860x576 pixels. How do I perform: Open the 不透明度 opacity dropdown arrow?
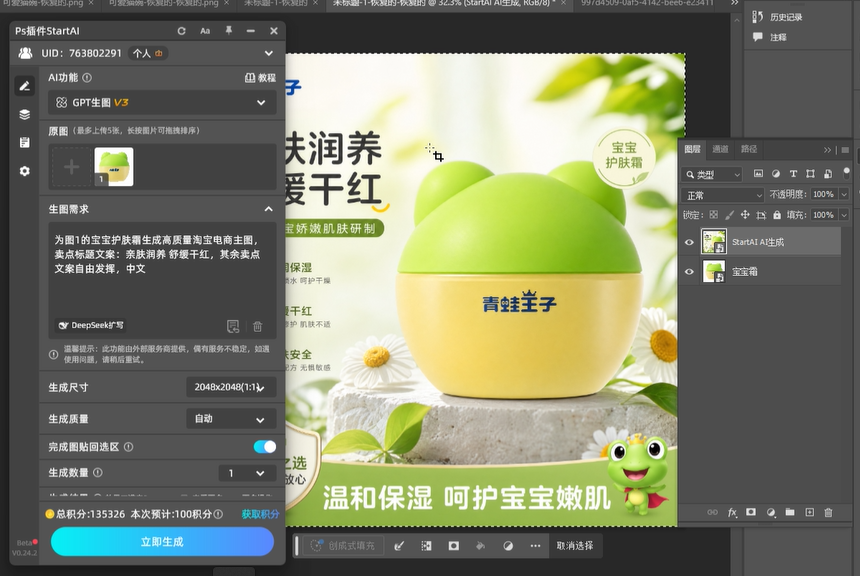click(844, 195)
